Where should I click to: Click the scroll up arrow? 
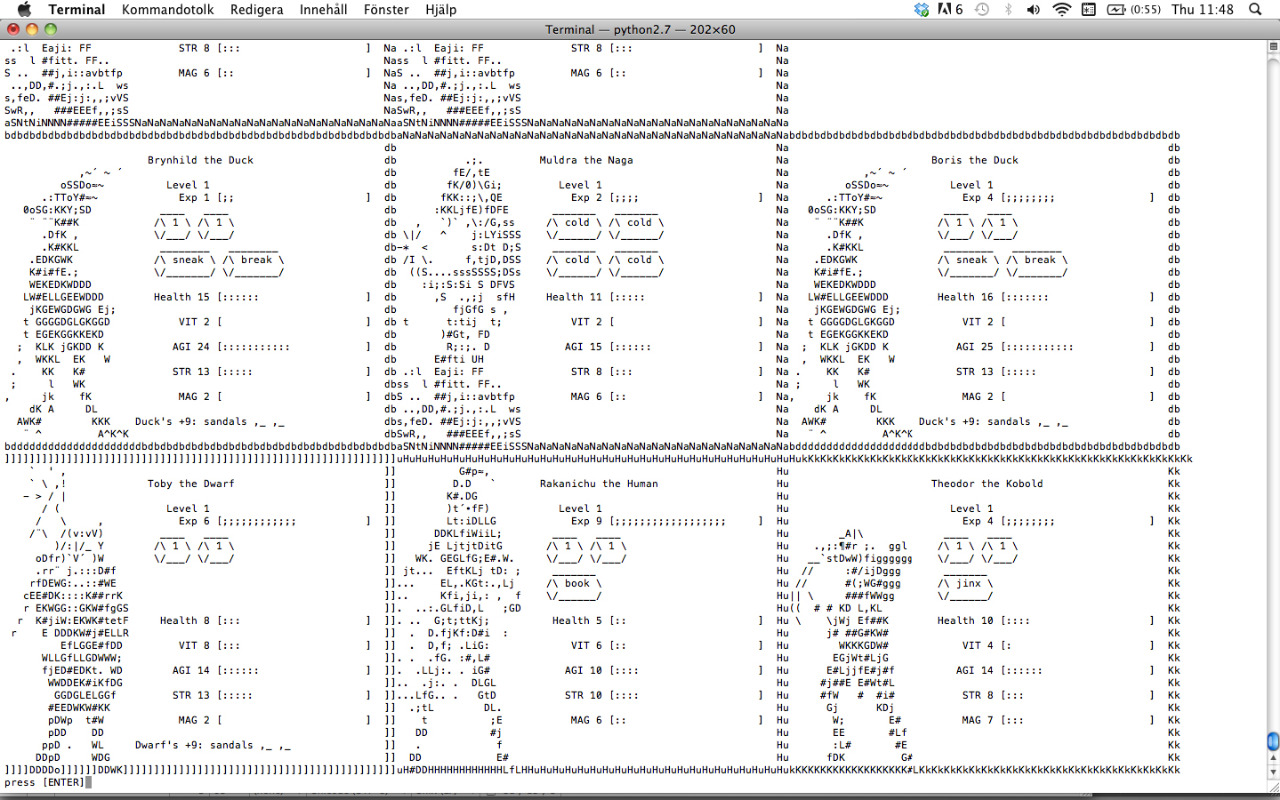[1272, 757]
